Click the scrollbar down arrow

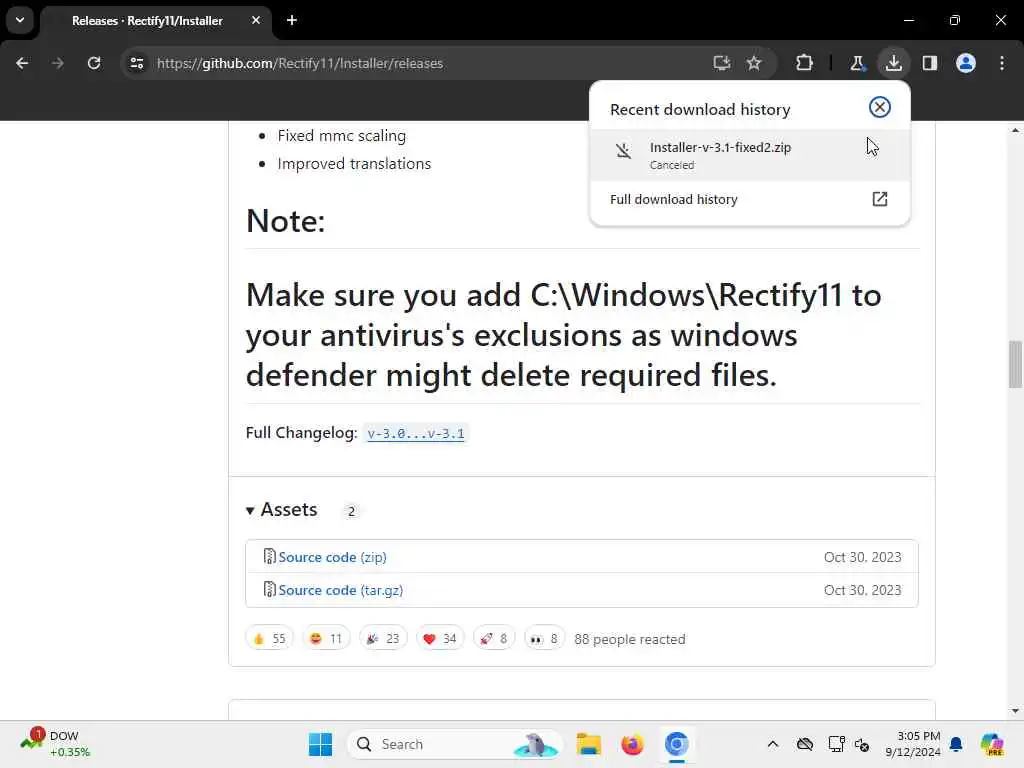click(1015, 711)
